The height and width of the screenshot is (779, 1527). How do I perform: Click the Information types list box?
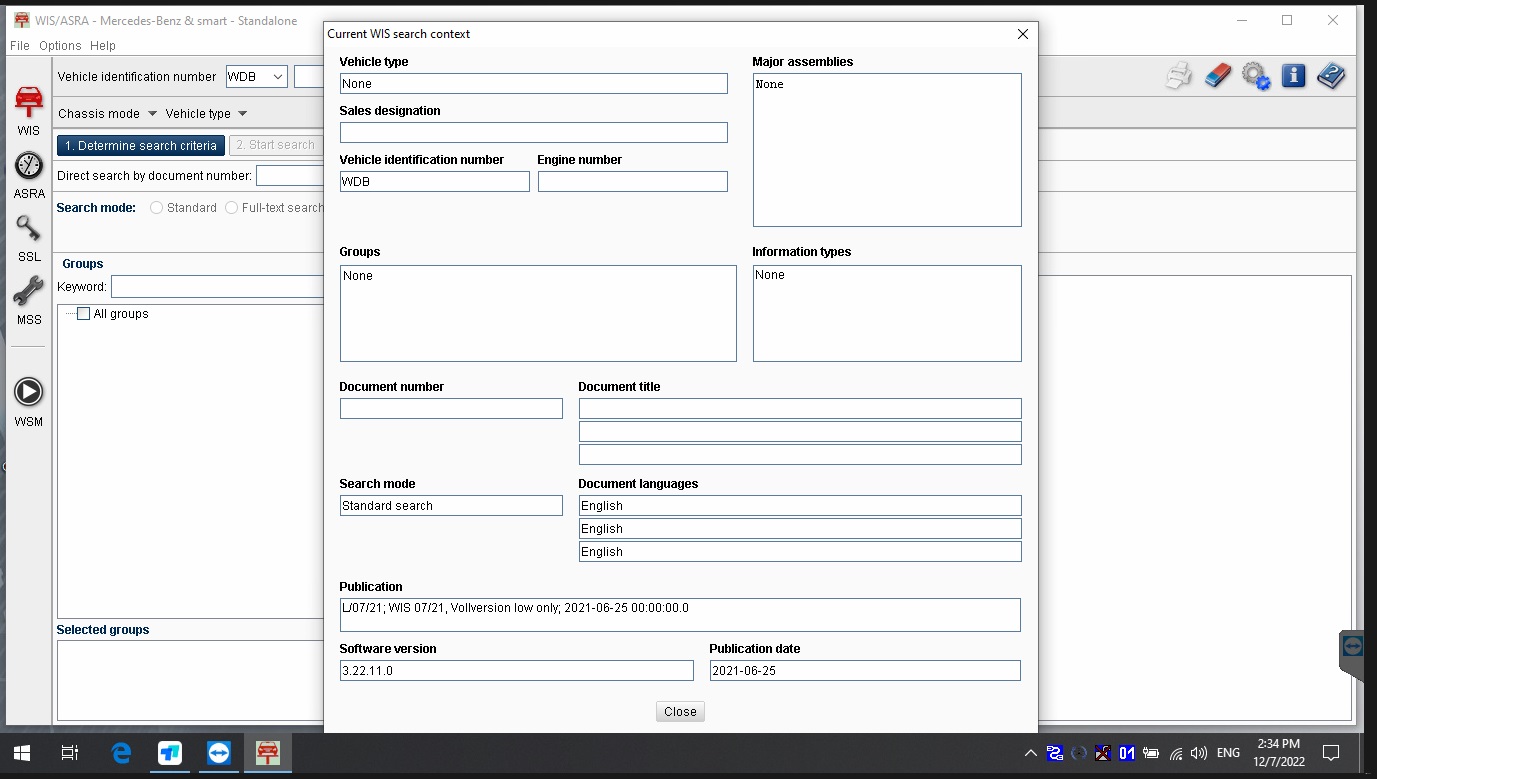[887, 313]
